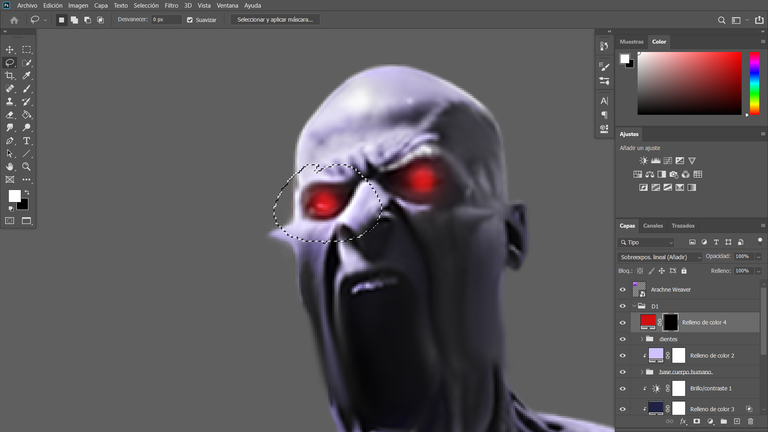Hide the Relleno de color 2 layer
Viewport: 768px width, 432px height.
[x=623, y=356]
